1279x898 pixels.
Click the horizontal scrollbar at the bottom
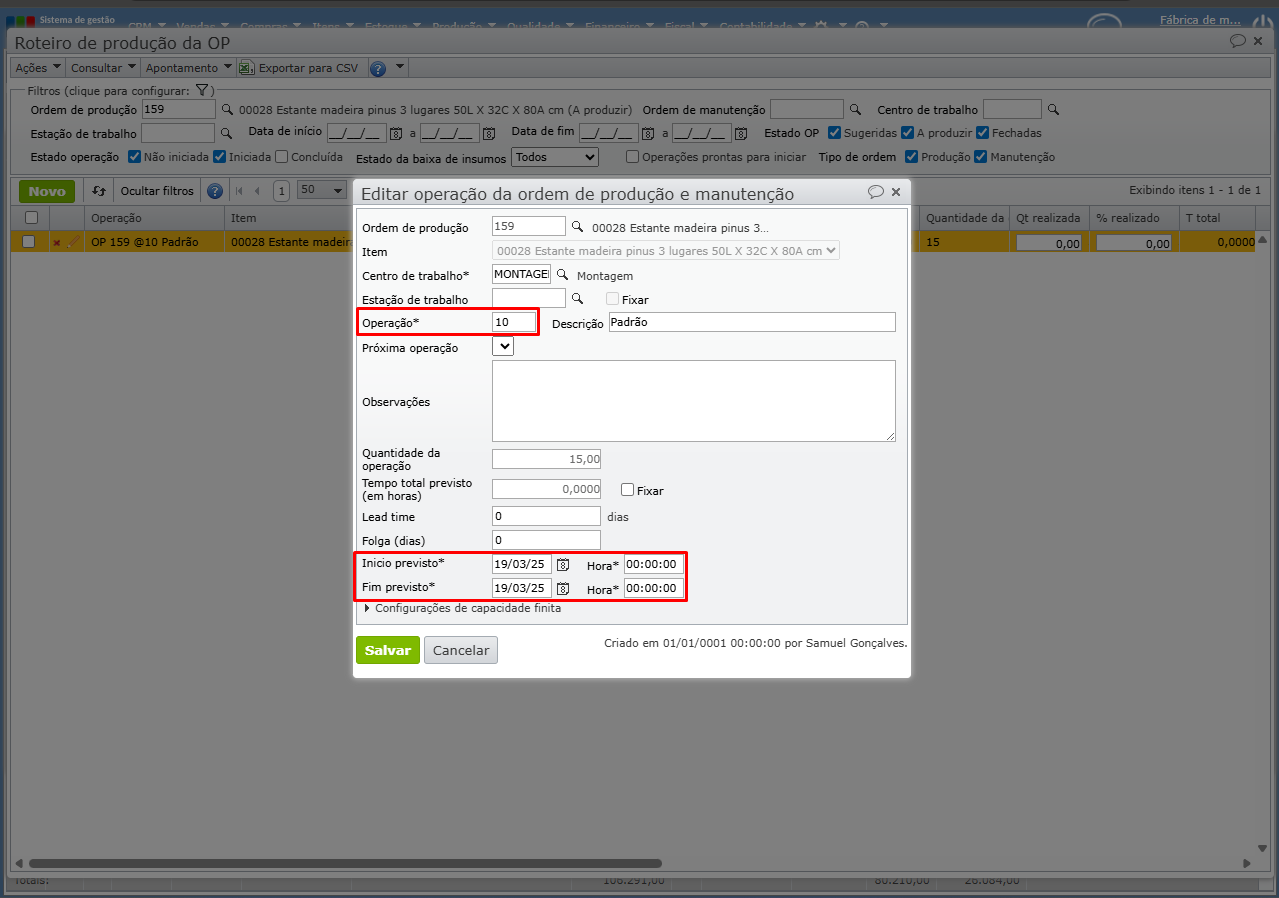[x=345, y=863]
